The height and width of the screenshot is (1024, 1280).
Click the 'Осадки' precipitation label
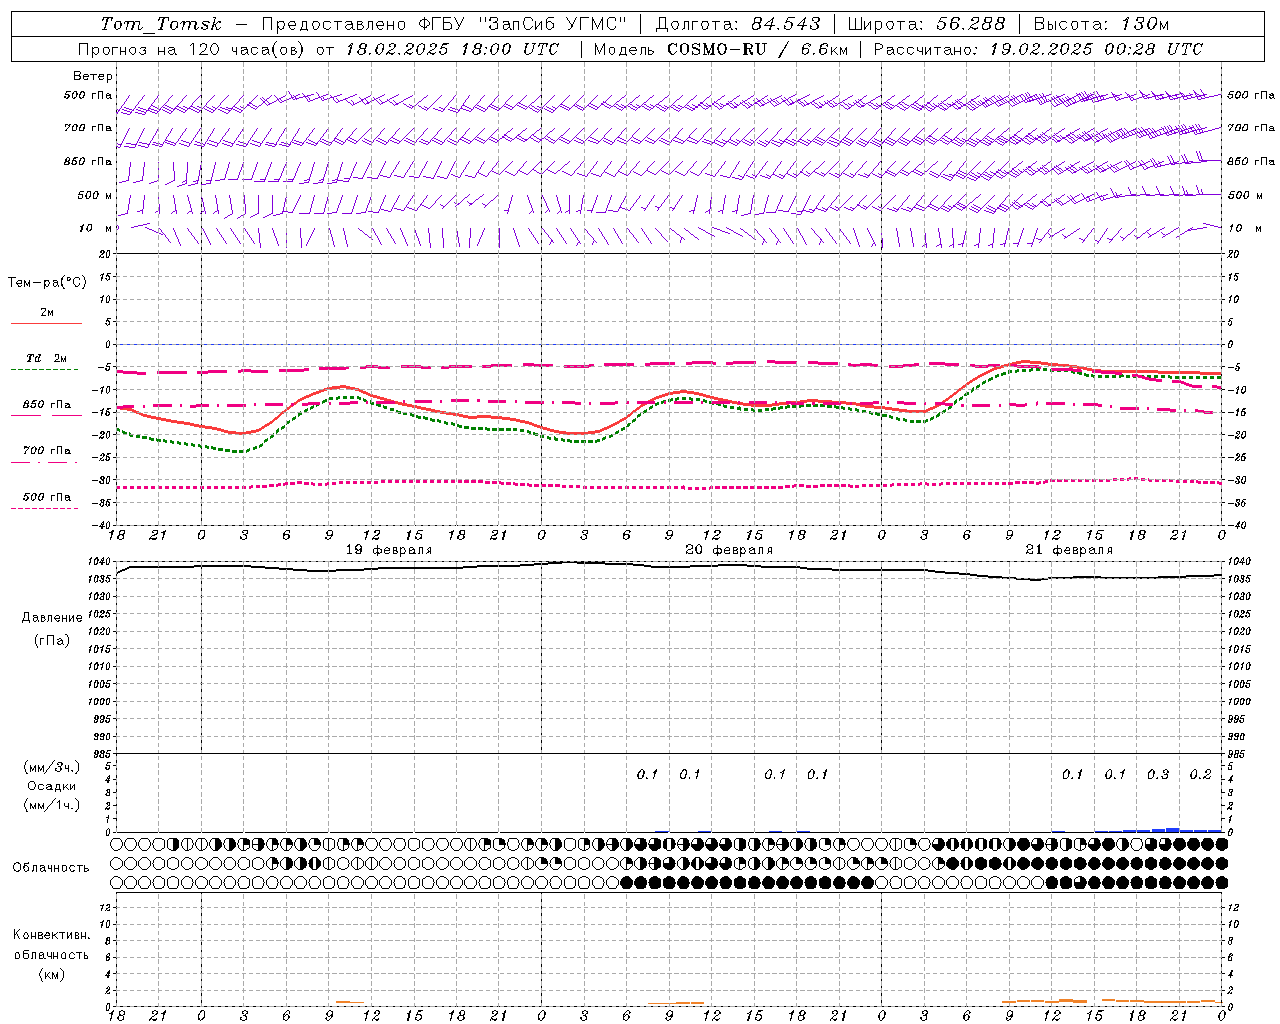click(x=51, y=786)
